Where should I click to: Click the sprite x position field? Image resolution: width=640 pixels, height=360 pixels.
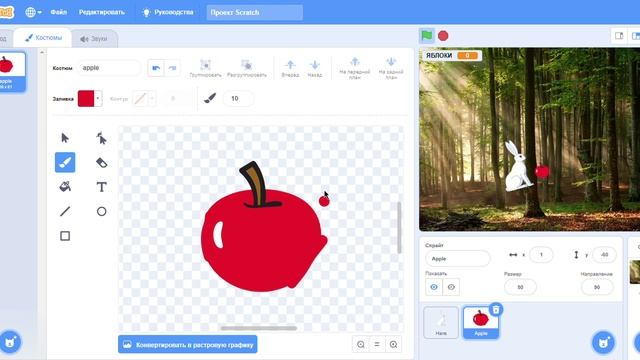pyautogui.click(x=541, y=255)
